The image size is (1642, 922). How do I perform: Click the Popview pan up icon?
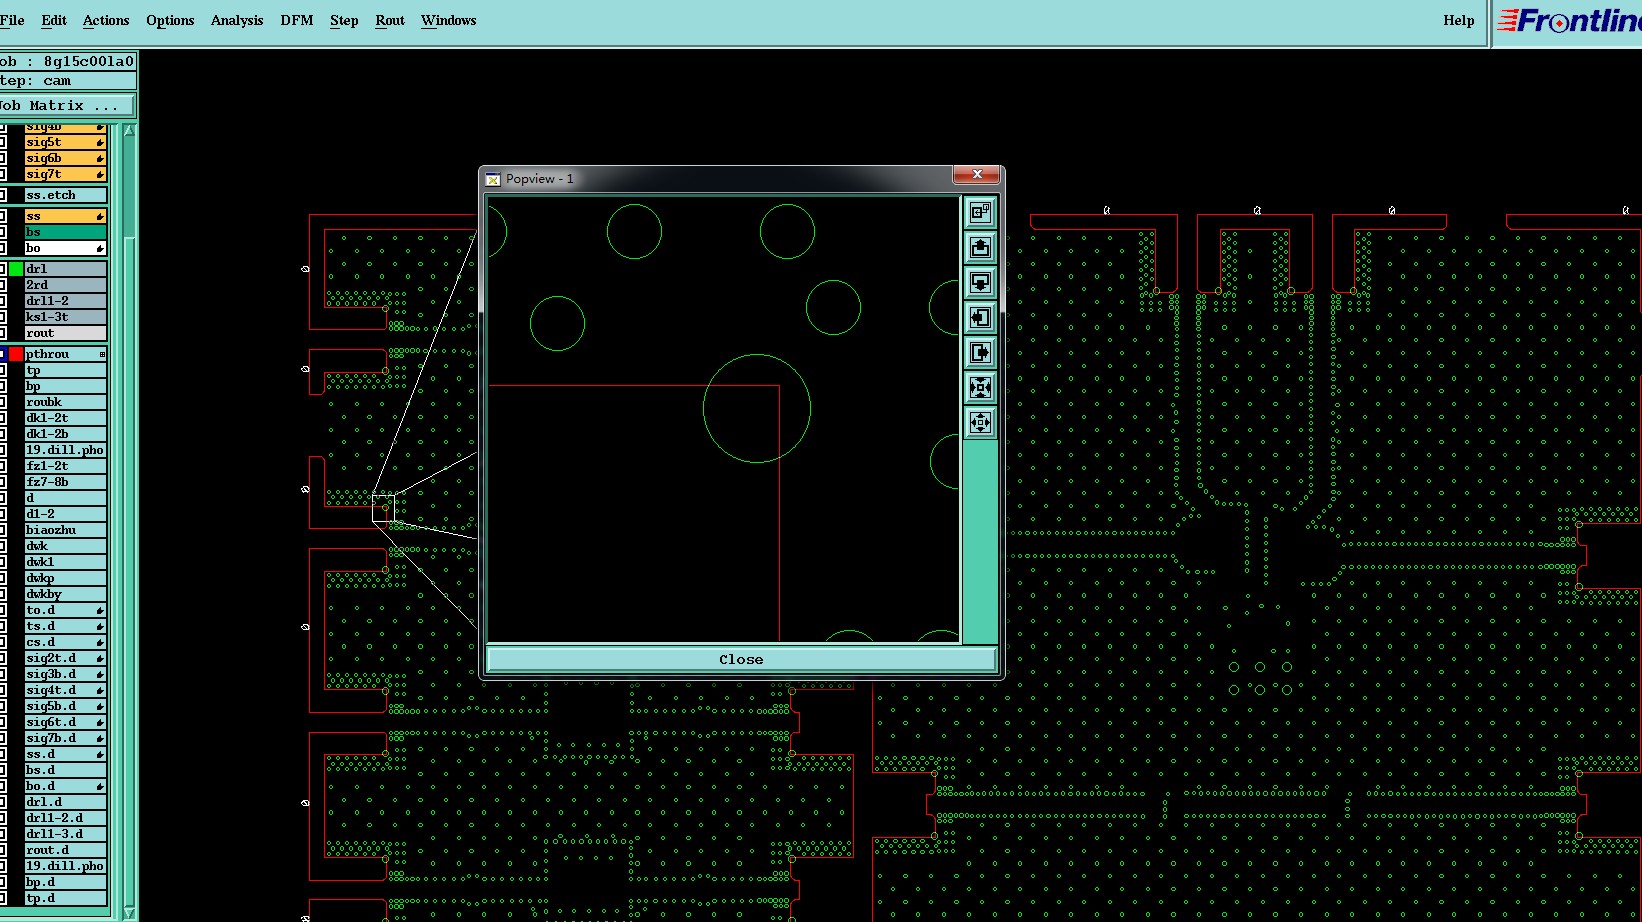(x=980, y=247)
